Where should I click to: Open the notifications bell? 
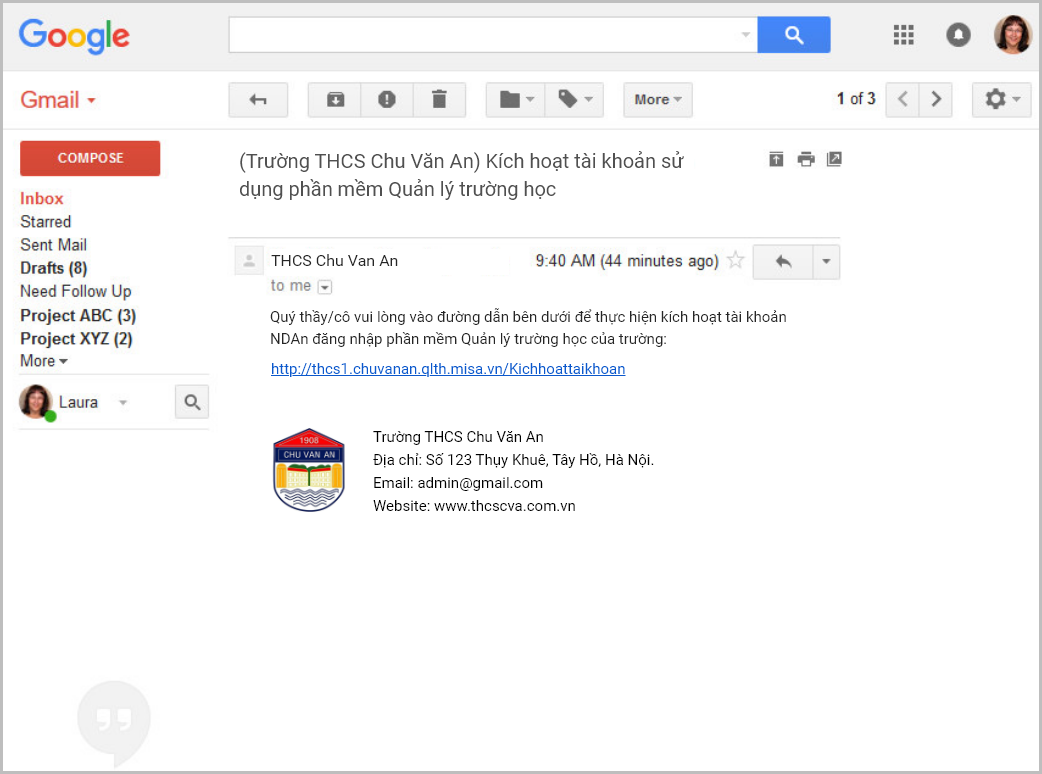pyautogui.click(x=958, y=35)
